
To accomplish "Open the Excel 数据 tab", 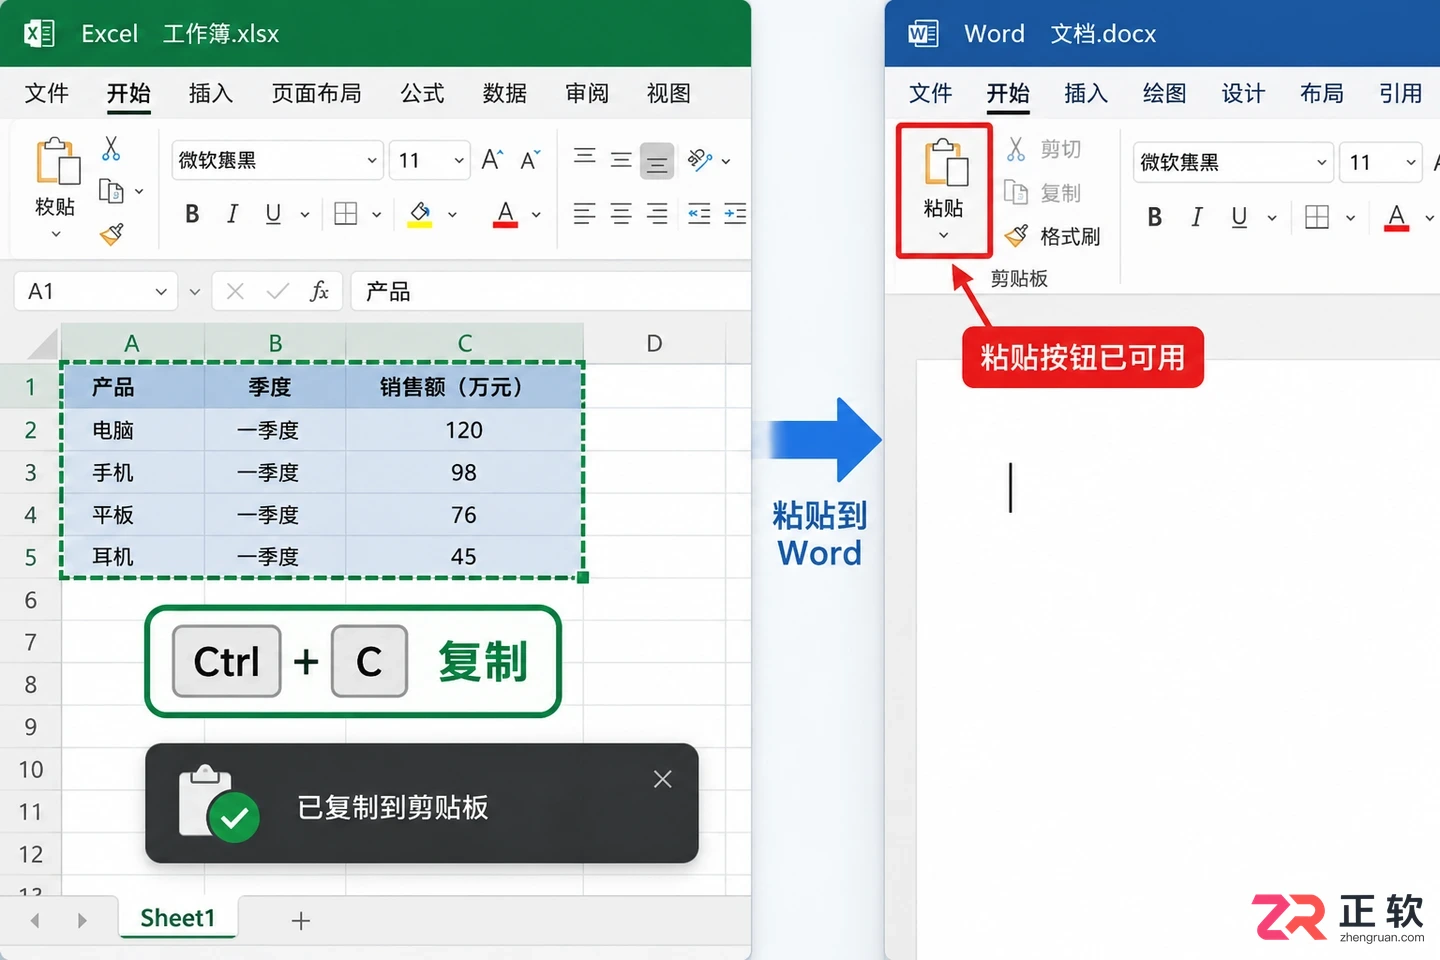I will pos(504,93).
